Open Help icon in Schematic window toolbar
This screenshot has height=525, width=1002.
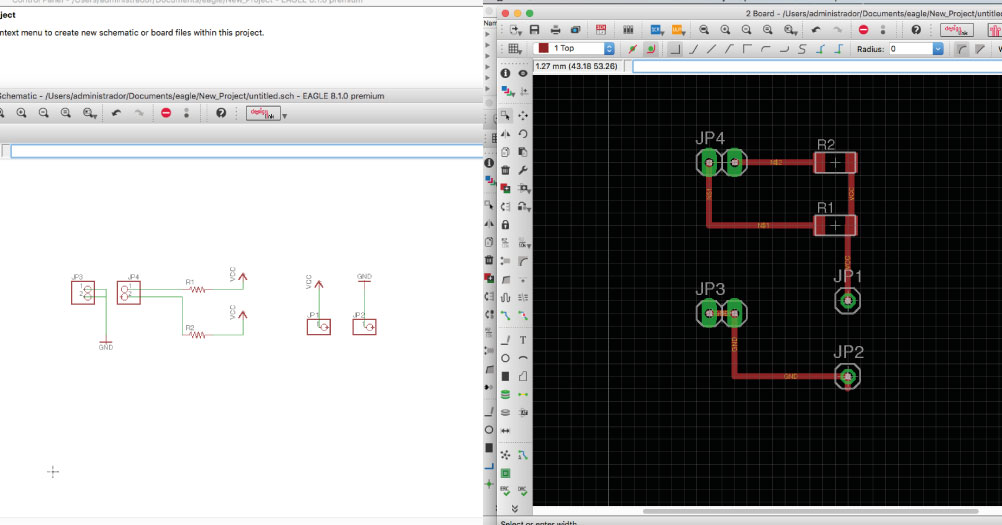221,113
